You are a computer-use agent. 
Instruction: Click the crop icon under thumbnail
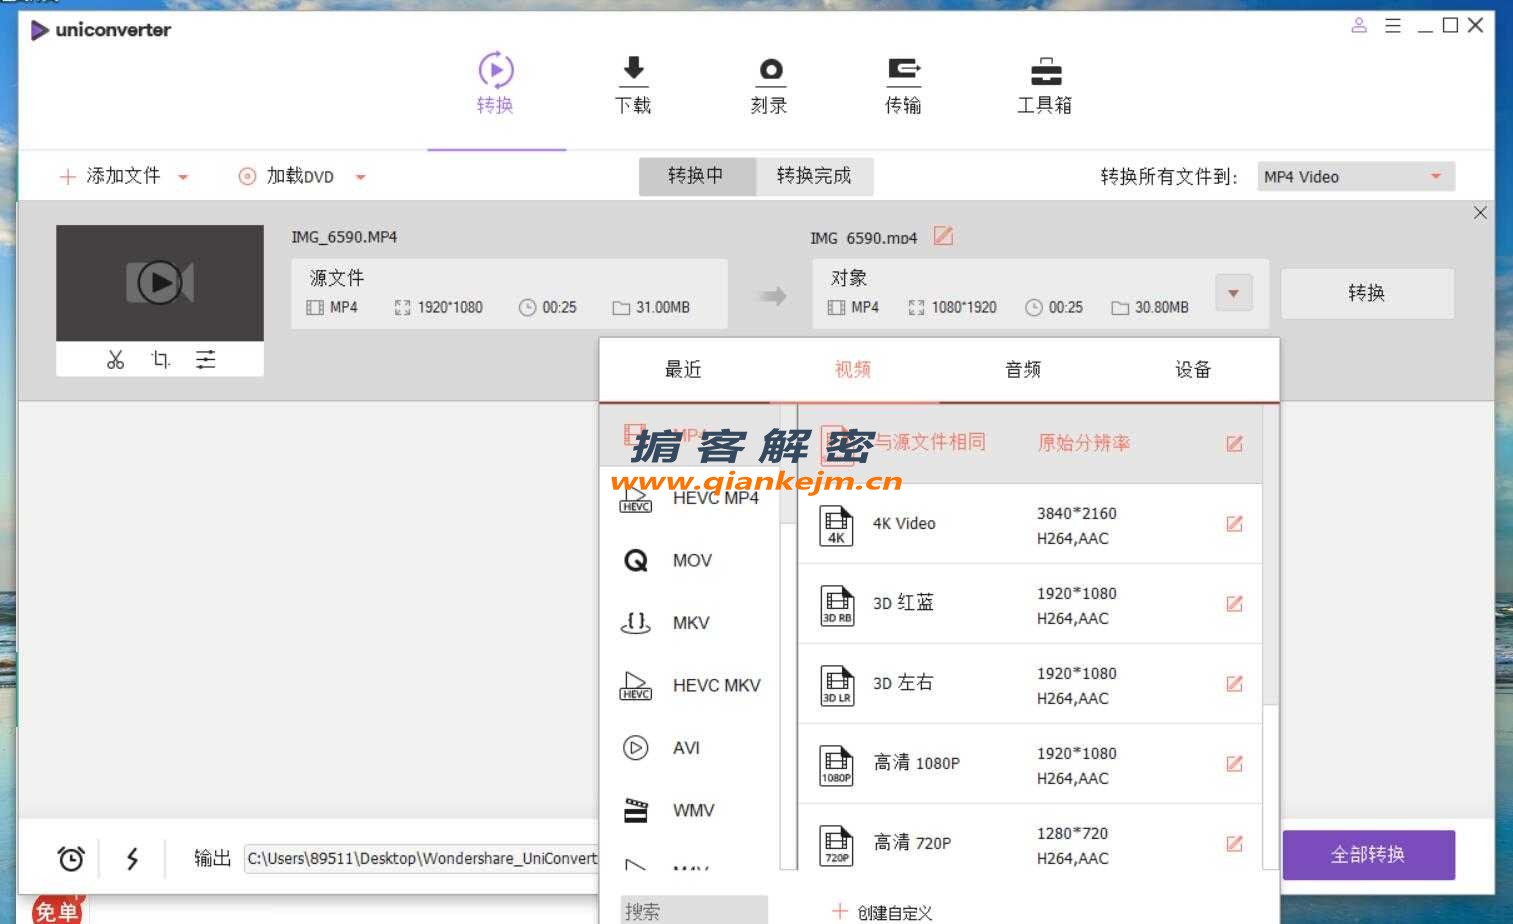point(161,360)
